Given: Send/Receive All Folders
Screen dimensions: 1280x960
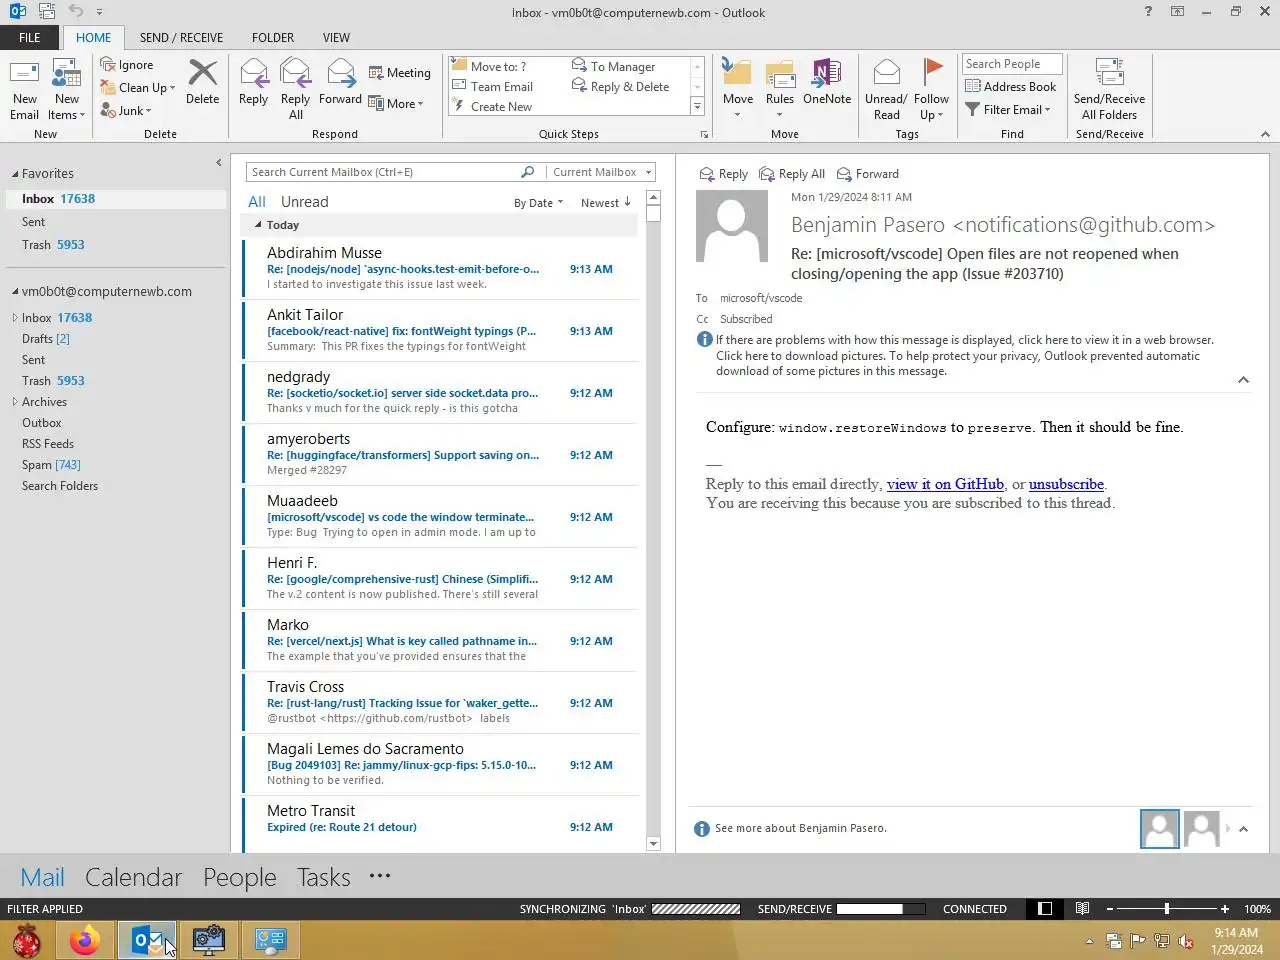Looking at the screenshot, I should [1109, 89].
